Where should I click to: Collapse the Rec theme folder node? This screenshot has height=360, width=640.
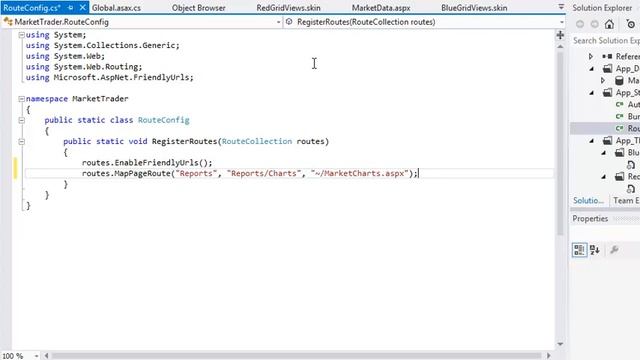(604, 177)
